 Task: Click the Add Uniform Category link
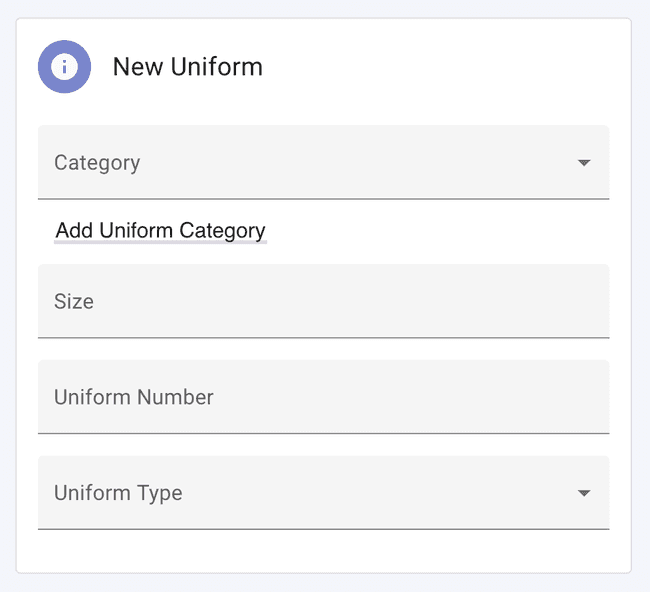point(160,231)
